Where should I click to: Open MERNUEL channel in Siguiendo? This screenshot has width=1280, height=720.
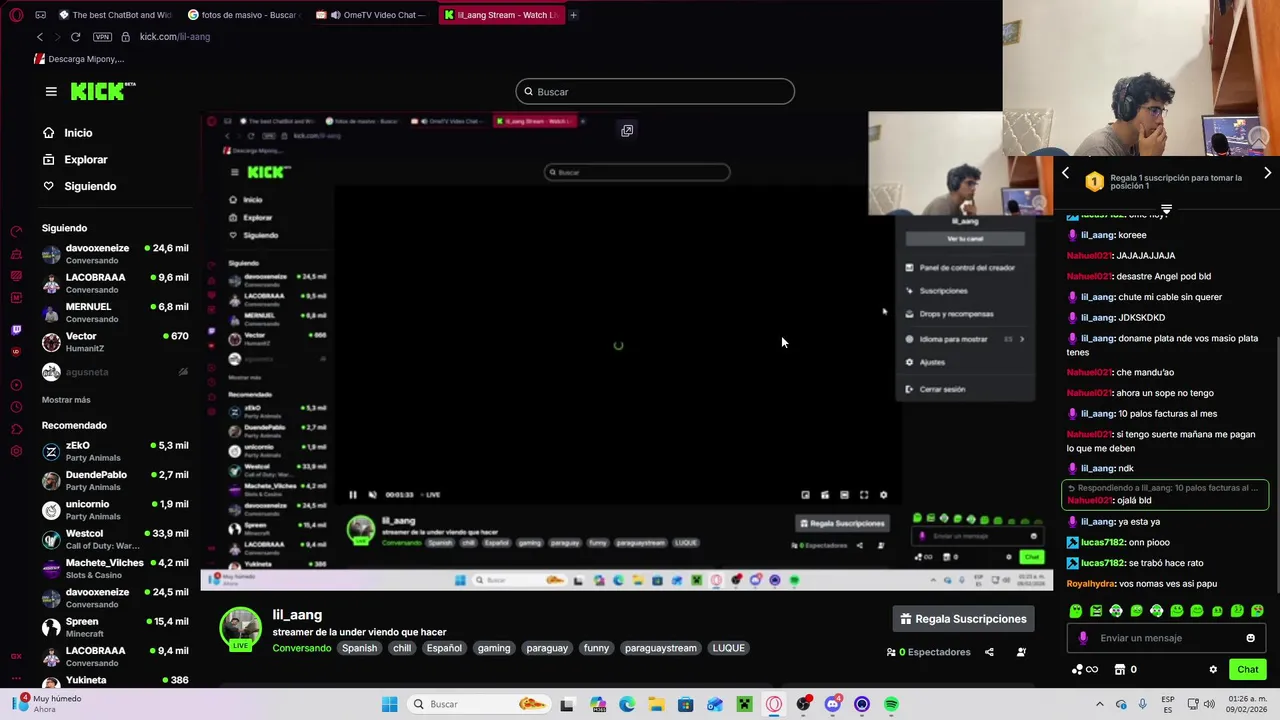(115, 312)
